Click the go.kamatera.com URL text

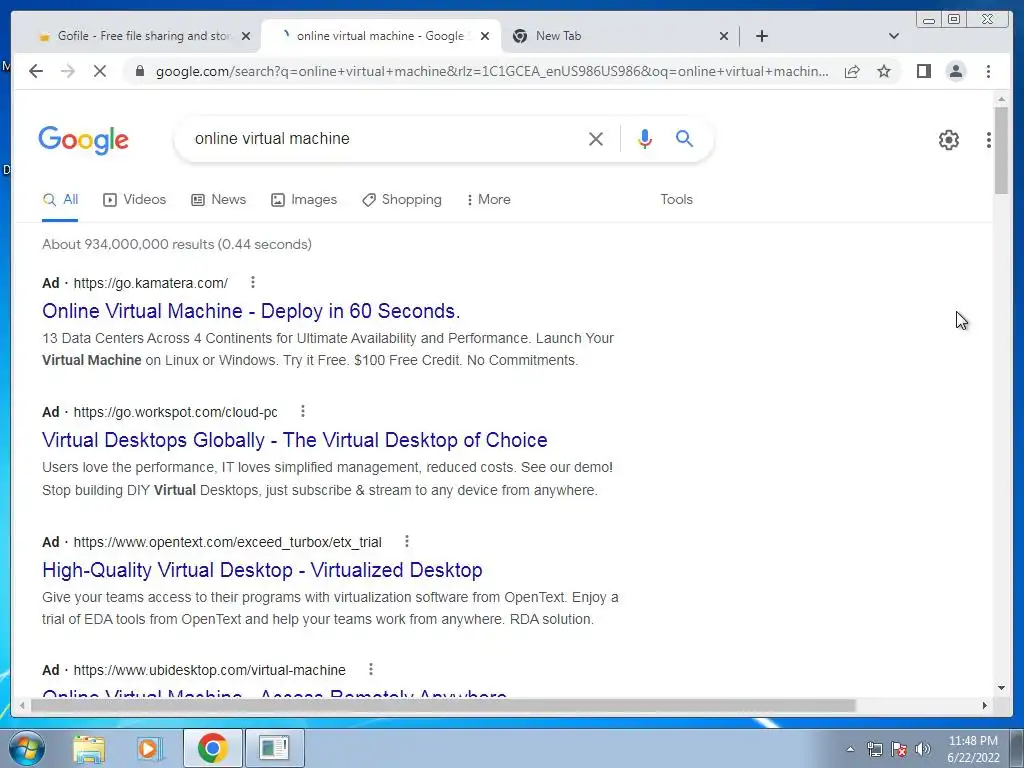tap(150, 283)
